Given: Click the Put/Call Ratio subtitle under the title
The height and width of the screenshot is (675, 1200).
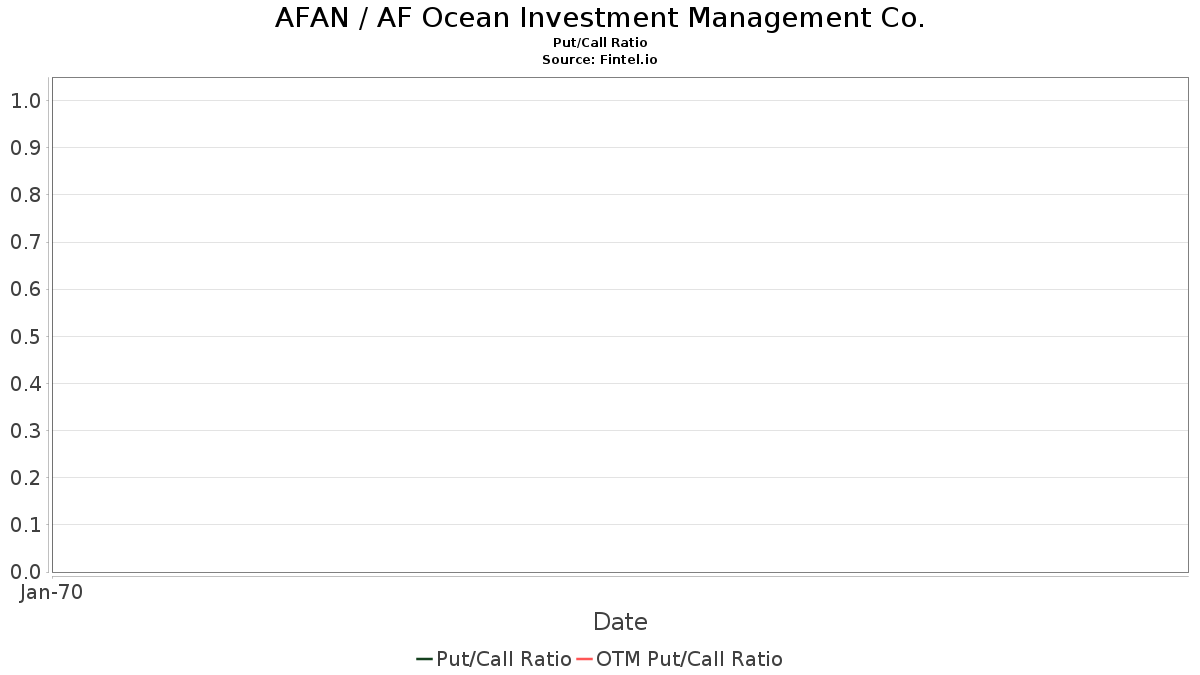Looking at the screenshot, I should point(600,43).
